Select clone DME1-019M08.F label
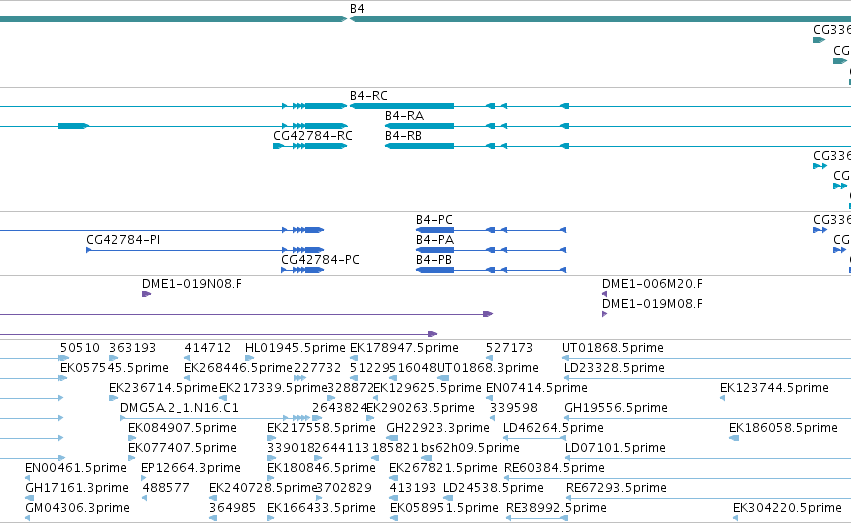851x523 pixels. (652, 304)
